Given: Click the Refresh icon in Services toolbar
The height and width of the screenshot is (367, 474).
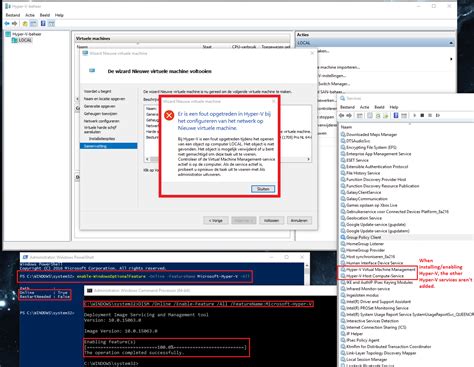Looking at the screenshot, I should pos(378,115).
